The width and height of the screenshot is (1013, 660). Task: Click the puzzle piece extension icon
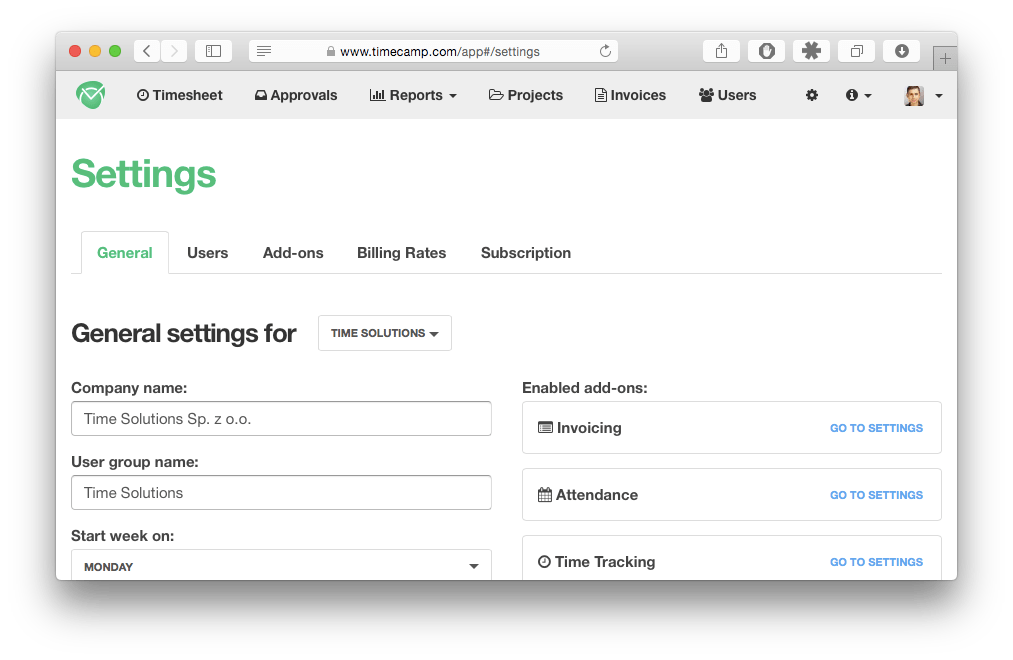click(811, 51)
